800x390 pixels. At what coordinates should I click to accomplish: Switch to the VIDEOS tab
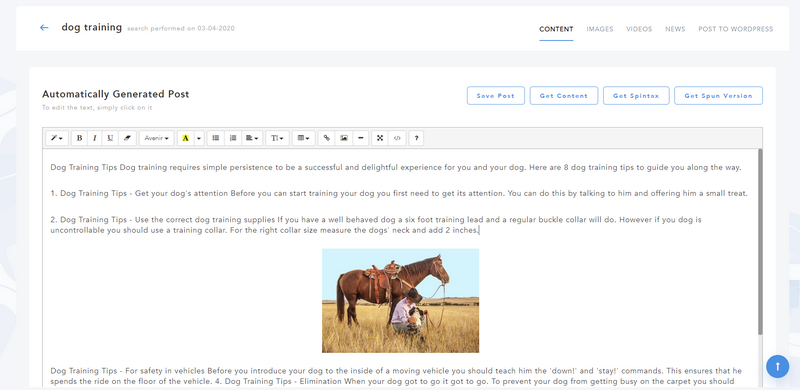click(639, 29)
